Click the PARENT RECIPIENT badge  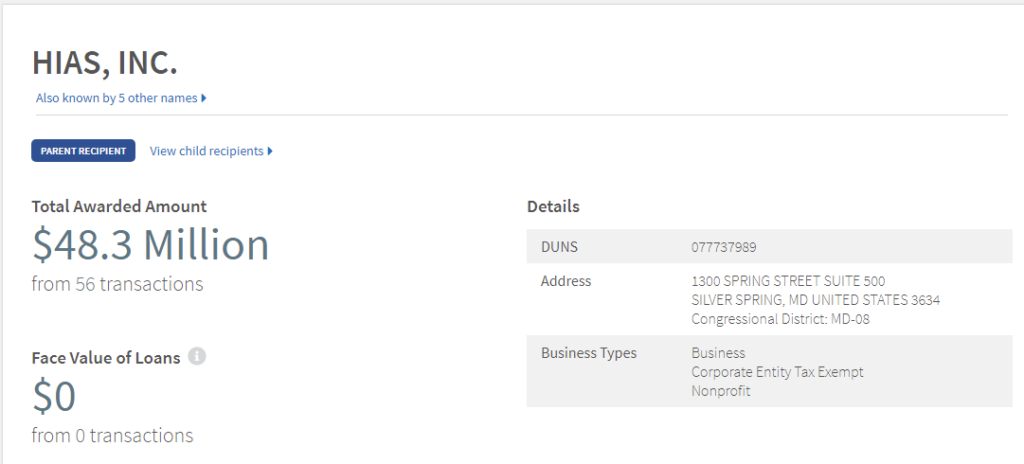tap(83, 151)
